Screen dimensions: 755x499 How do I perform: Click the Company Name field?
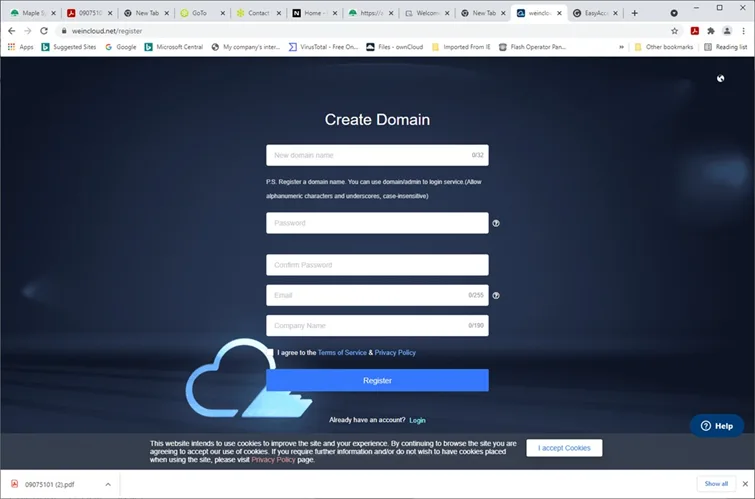pyautogui.click(x=377, y=326)
